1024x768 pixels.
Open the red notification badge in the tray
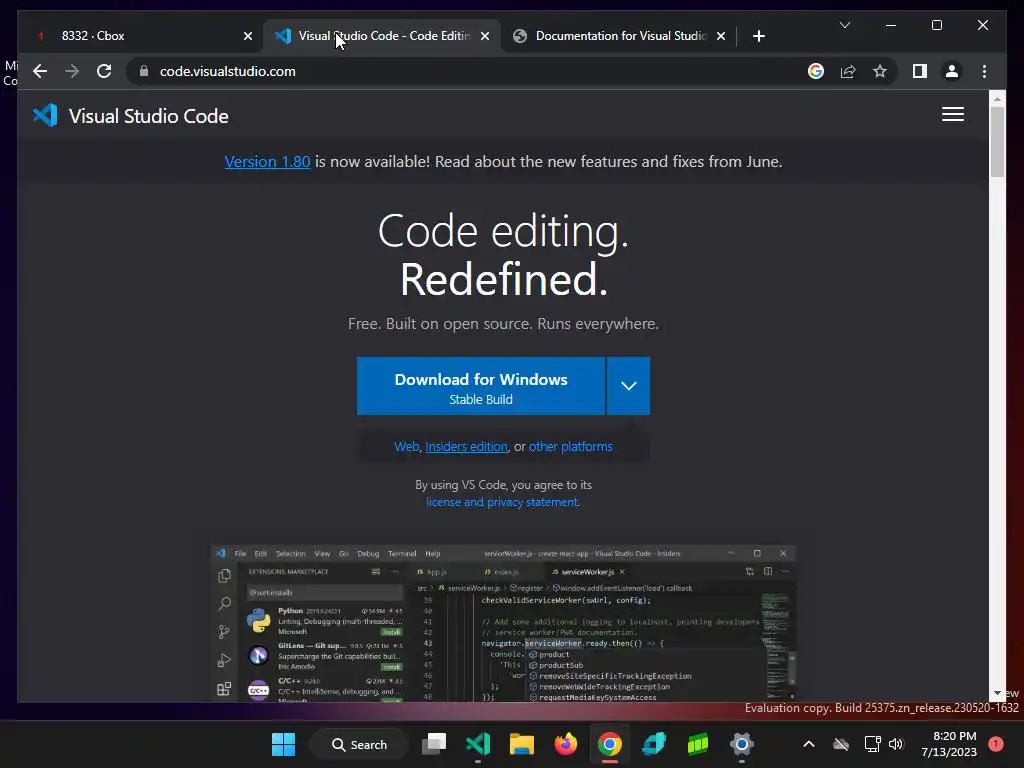995,744
